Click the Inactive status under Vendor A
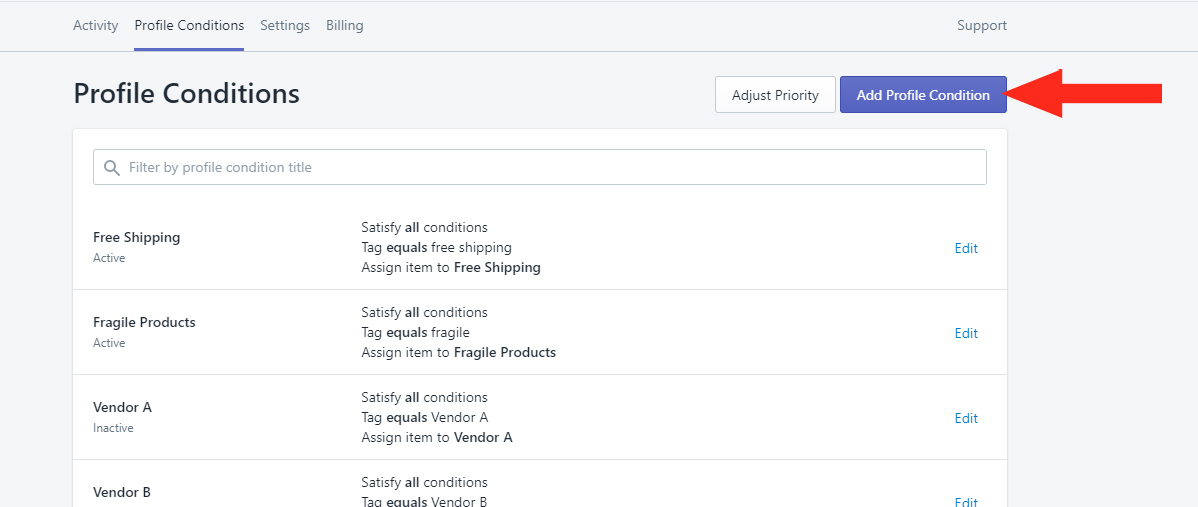1198x507 pixels. click(113, 428)
